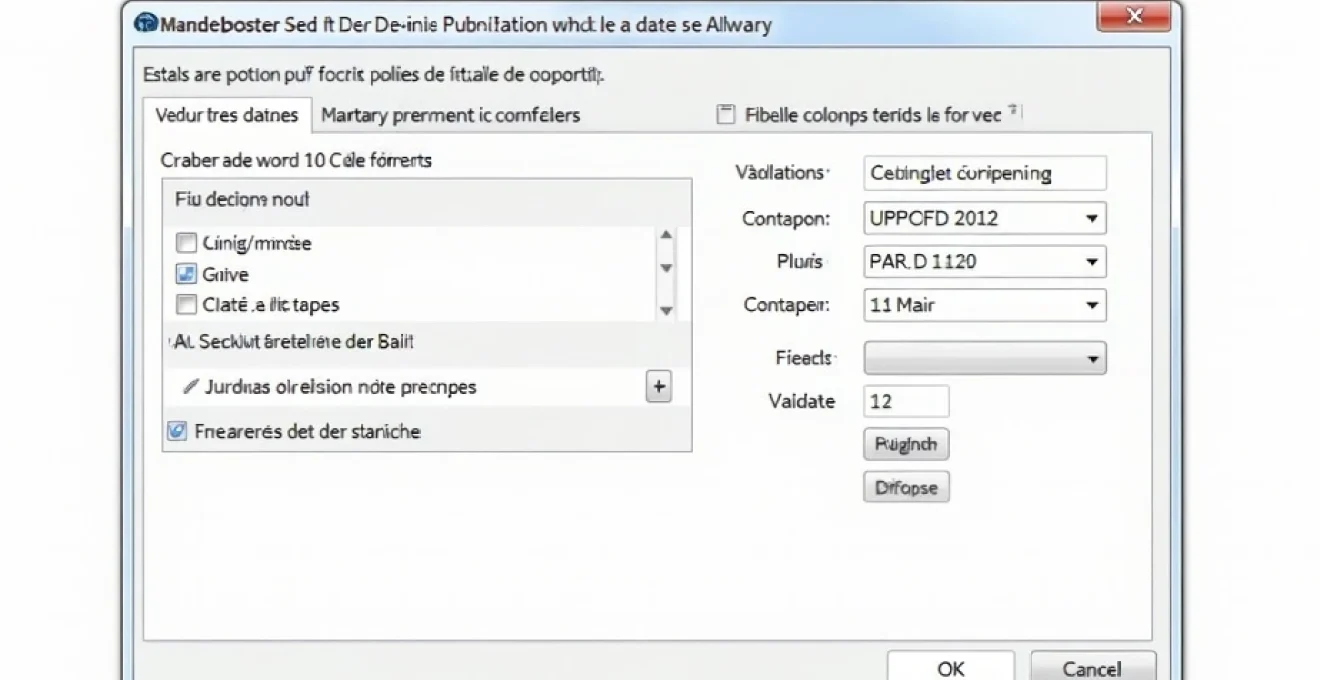Click the pencil icon next to Jurdnas
Image resolution: width=1320 pixels, height=680 pixels.
[190, 386]
